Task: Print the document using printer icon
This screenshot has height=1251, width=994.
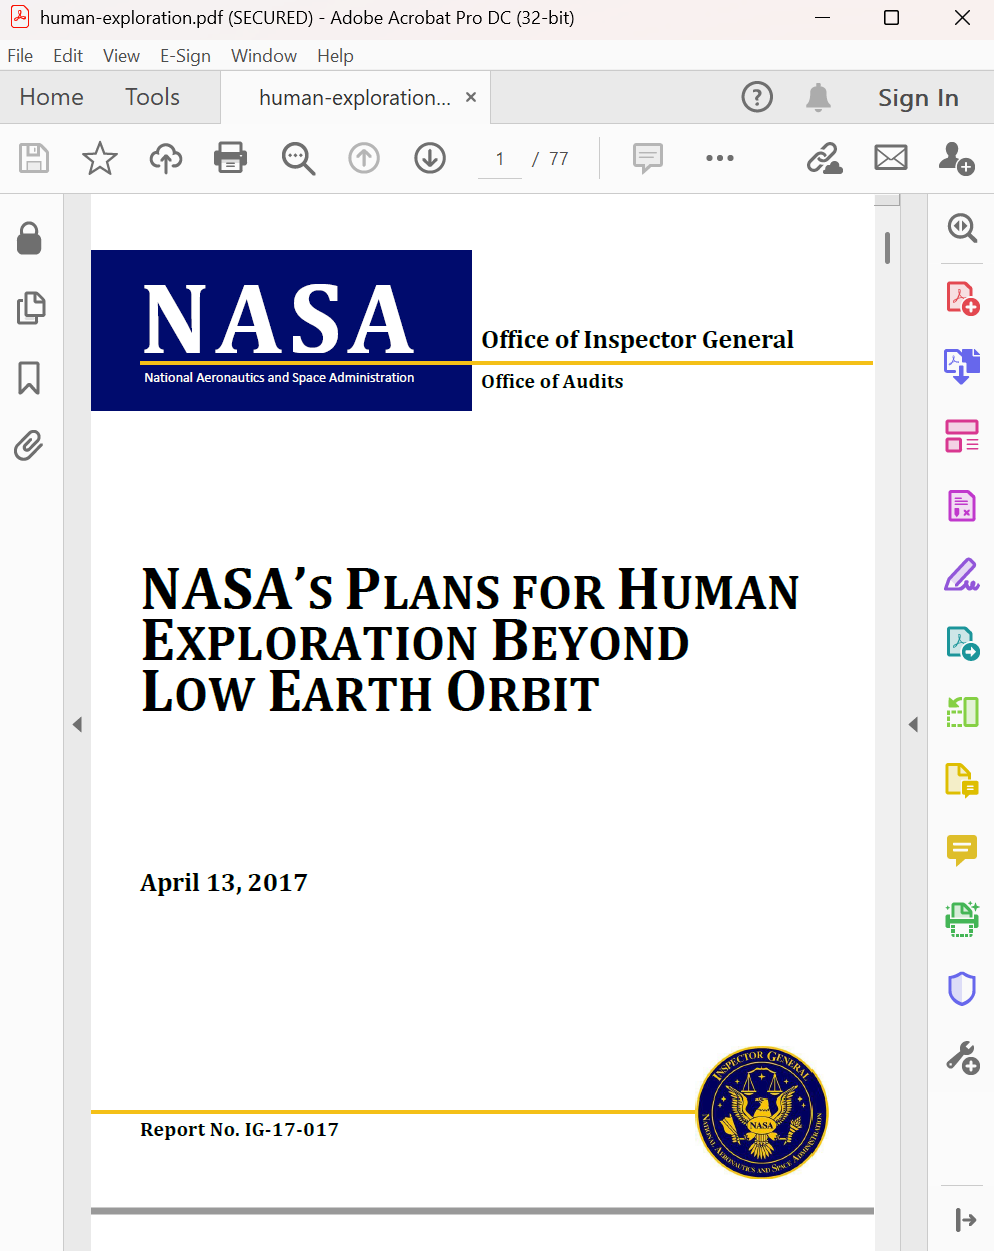Action: [231, 158]
